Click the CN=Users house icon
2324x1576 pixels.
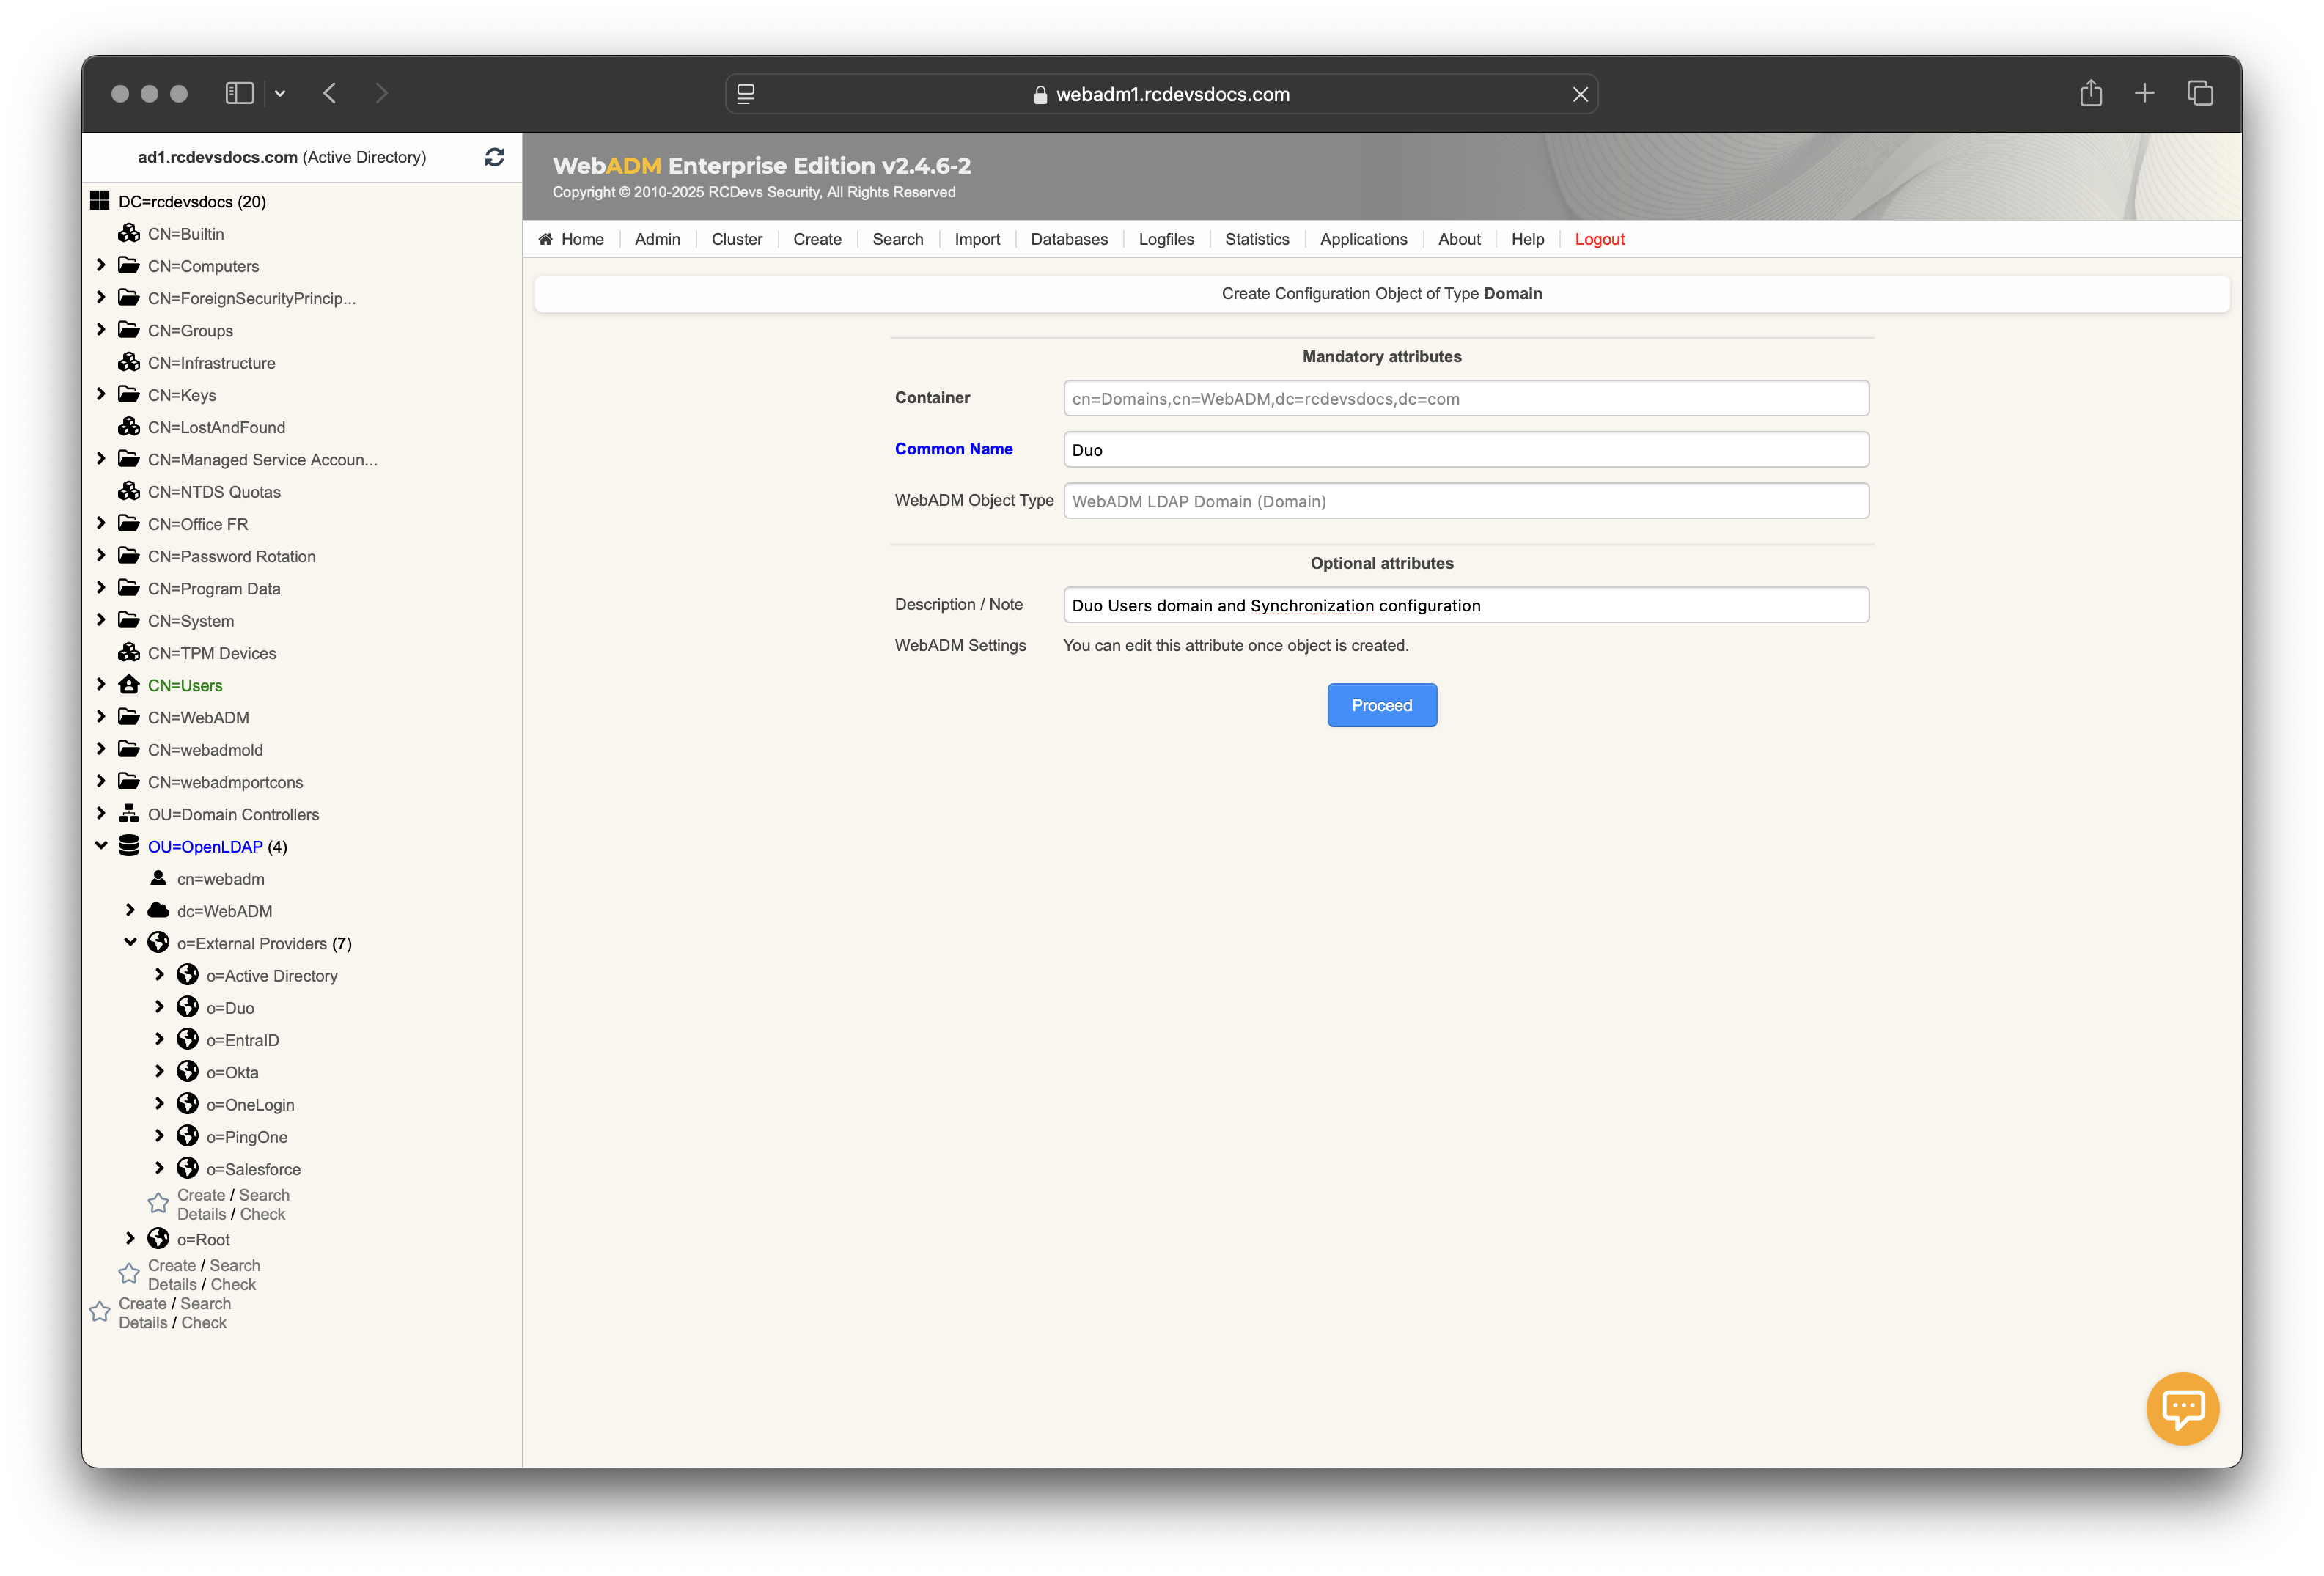tap(129, 685)
